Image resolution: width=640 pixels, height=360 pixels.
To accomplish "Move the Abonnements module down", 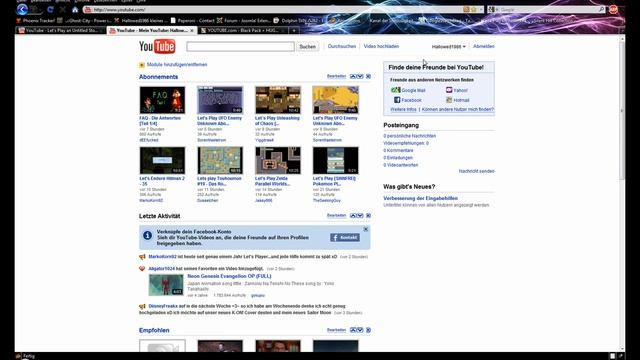I will [360, 76].
